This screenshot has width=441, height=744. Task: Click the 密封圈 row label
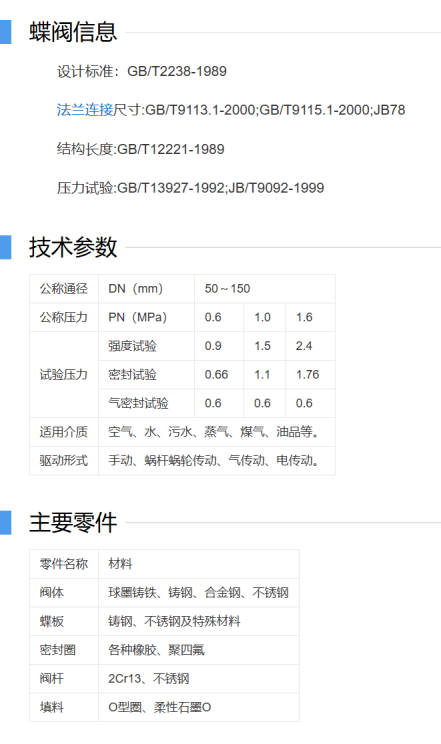(64, 650)
